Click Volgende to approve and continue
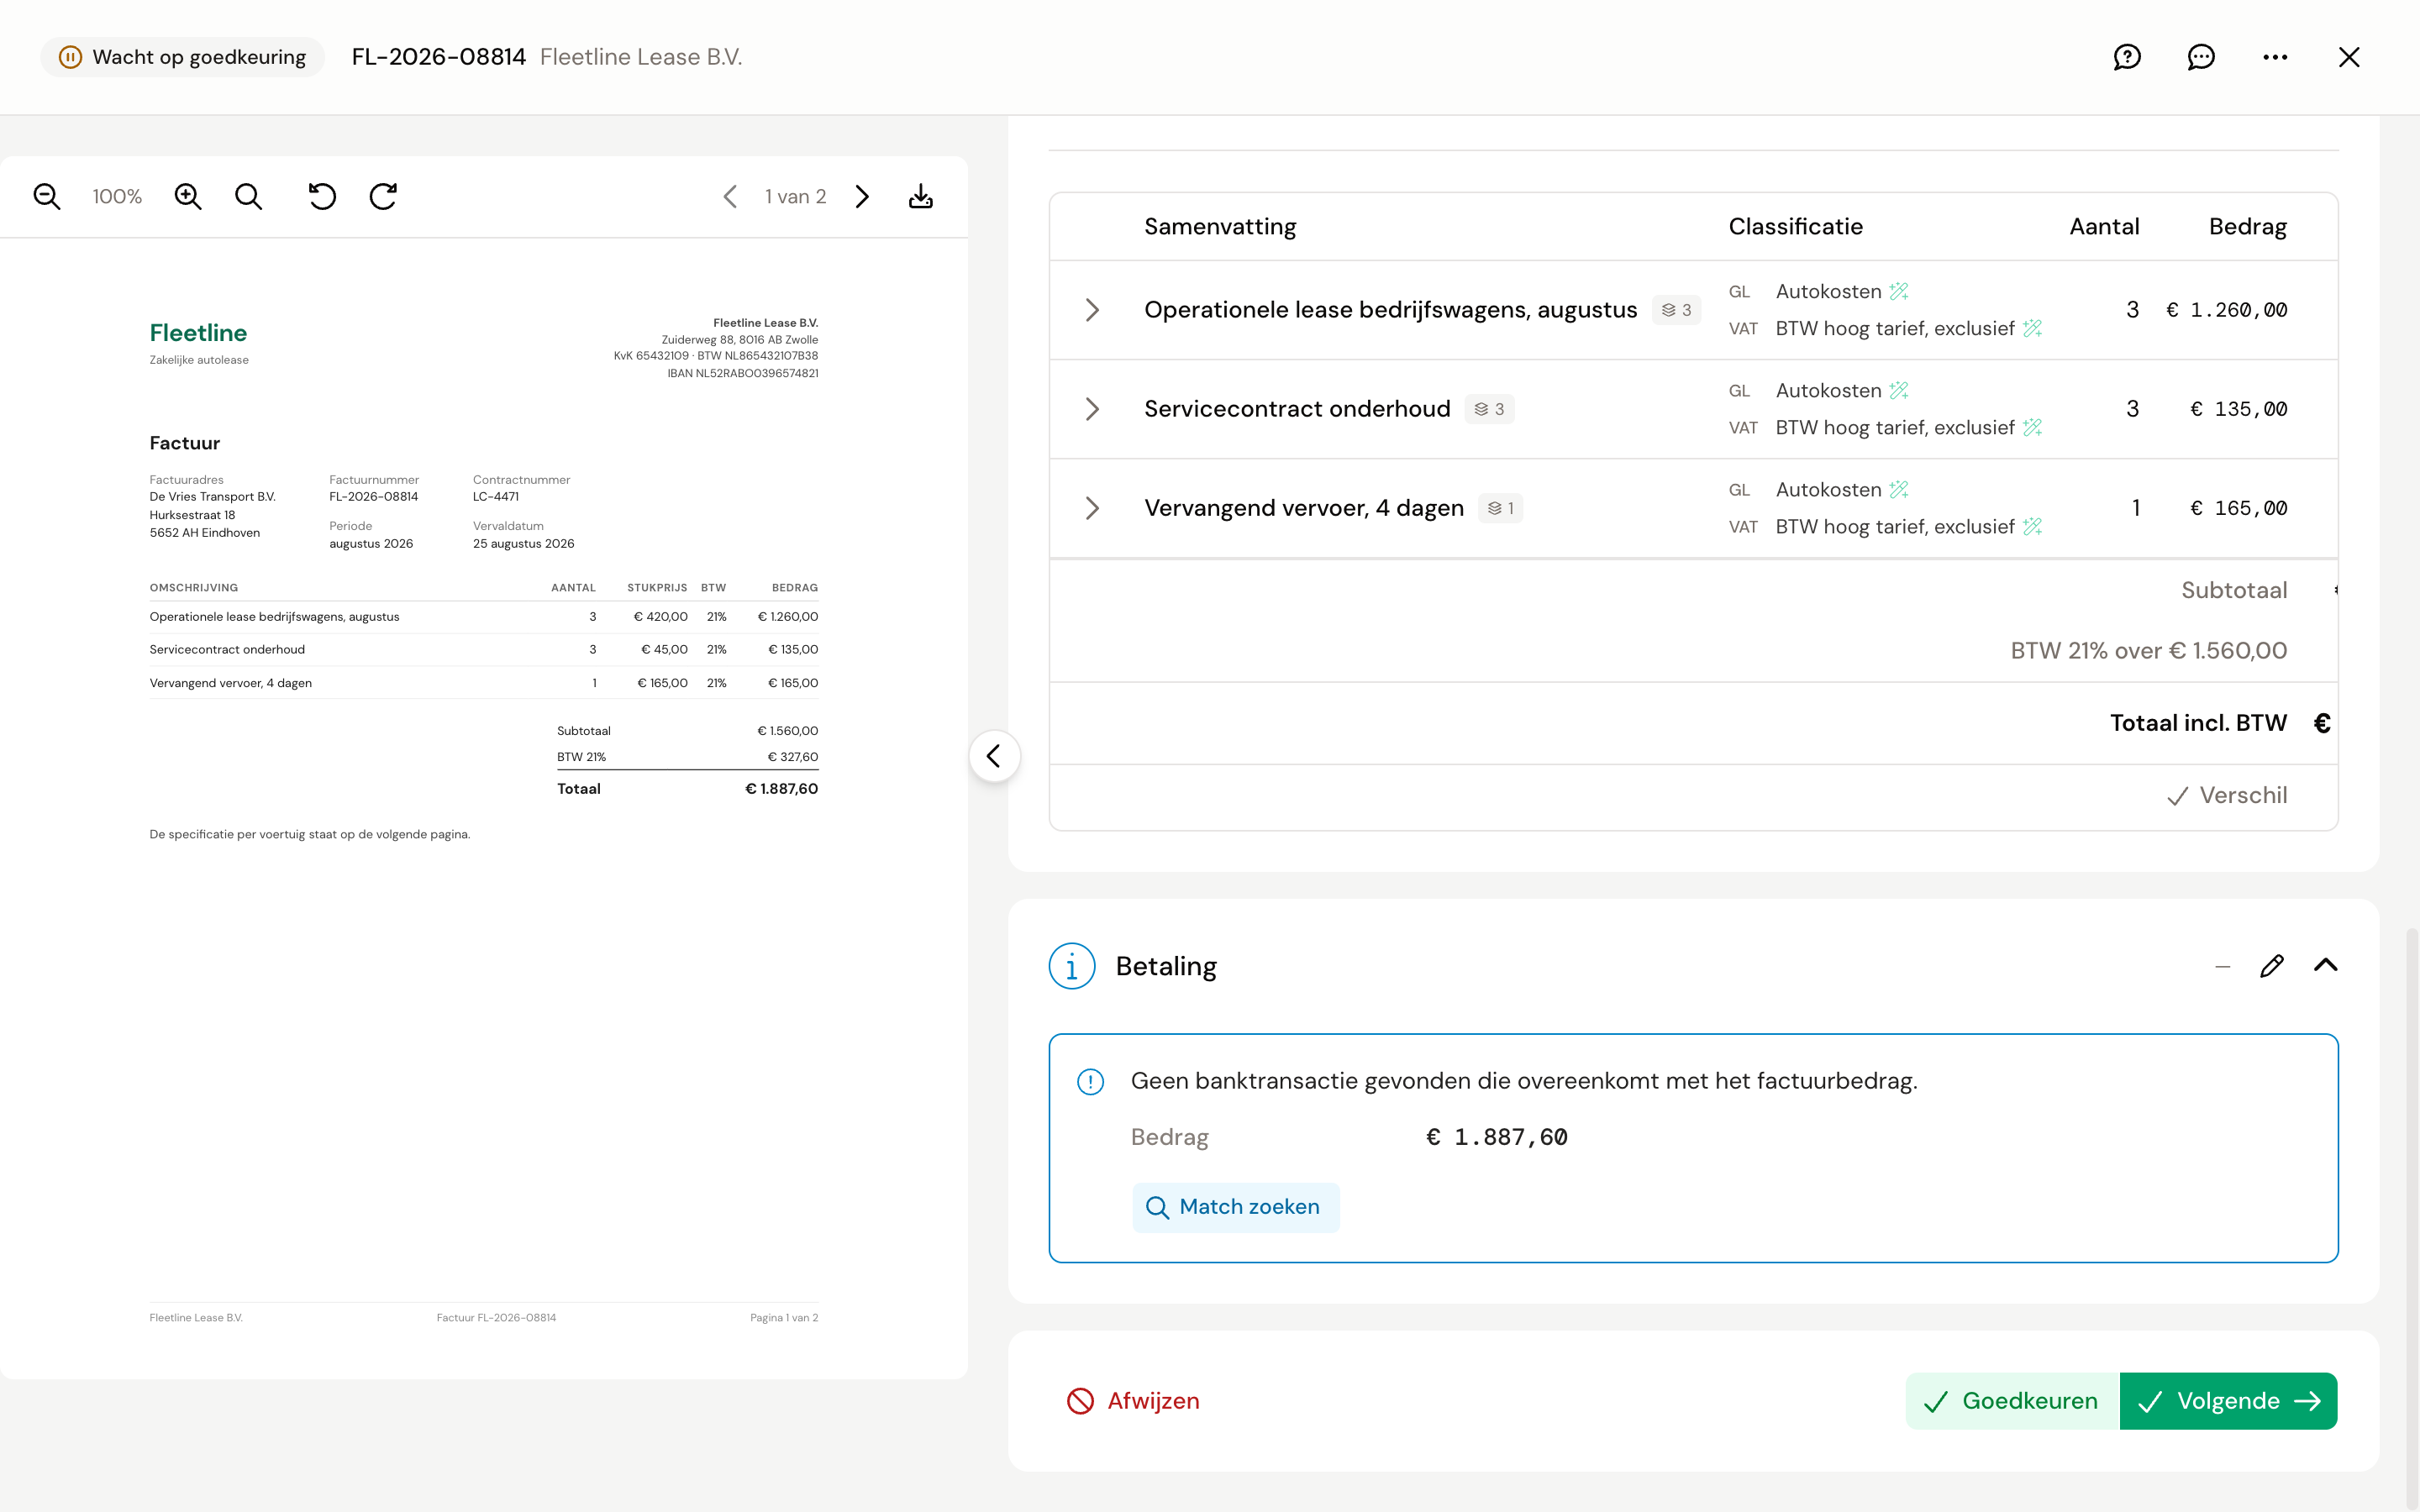 (x=2228, y=1400)
